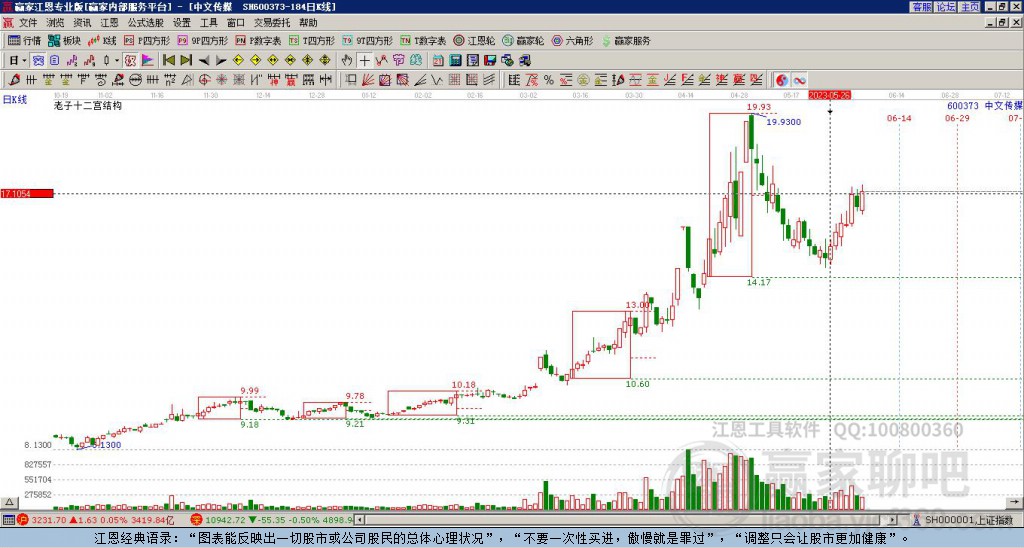
Task: Click the red-blue yin-yang icon
Action: coord(782,80)
